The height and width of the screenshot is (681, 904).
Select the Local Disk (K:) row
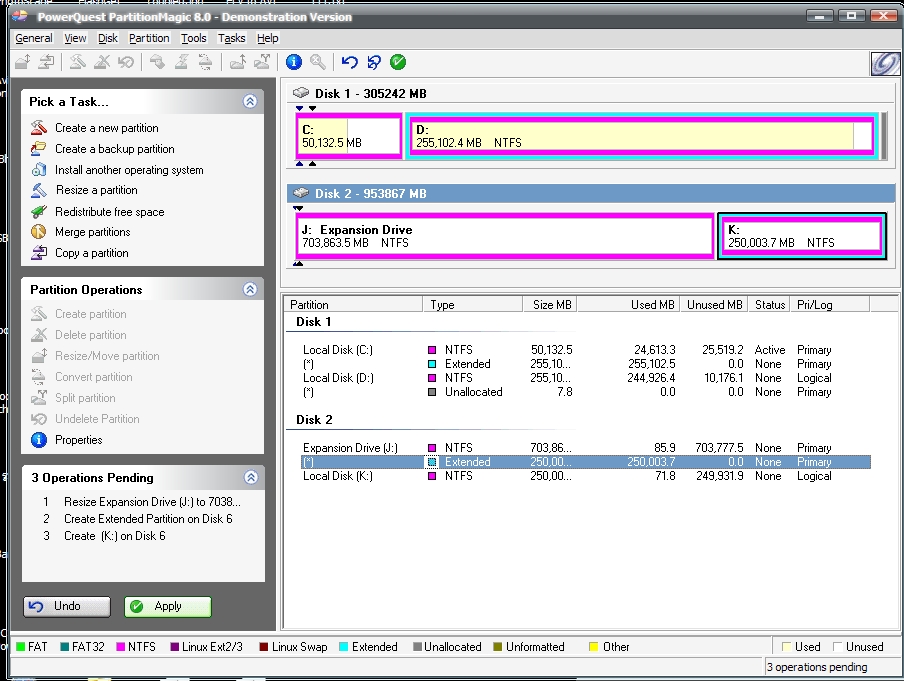click(585, 476)
